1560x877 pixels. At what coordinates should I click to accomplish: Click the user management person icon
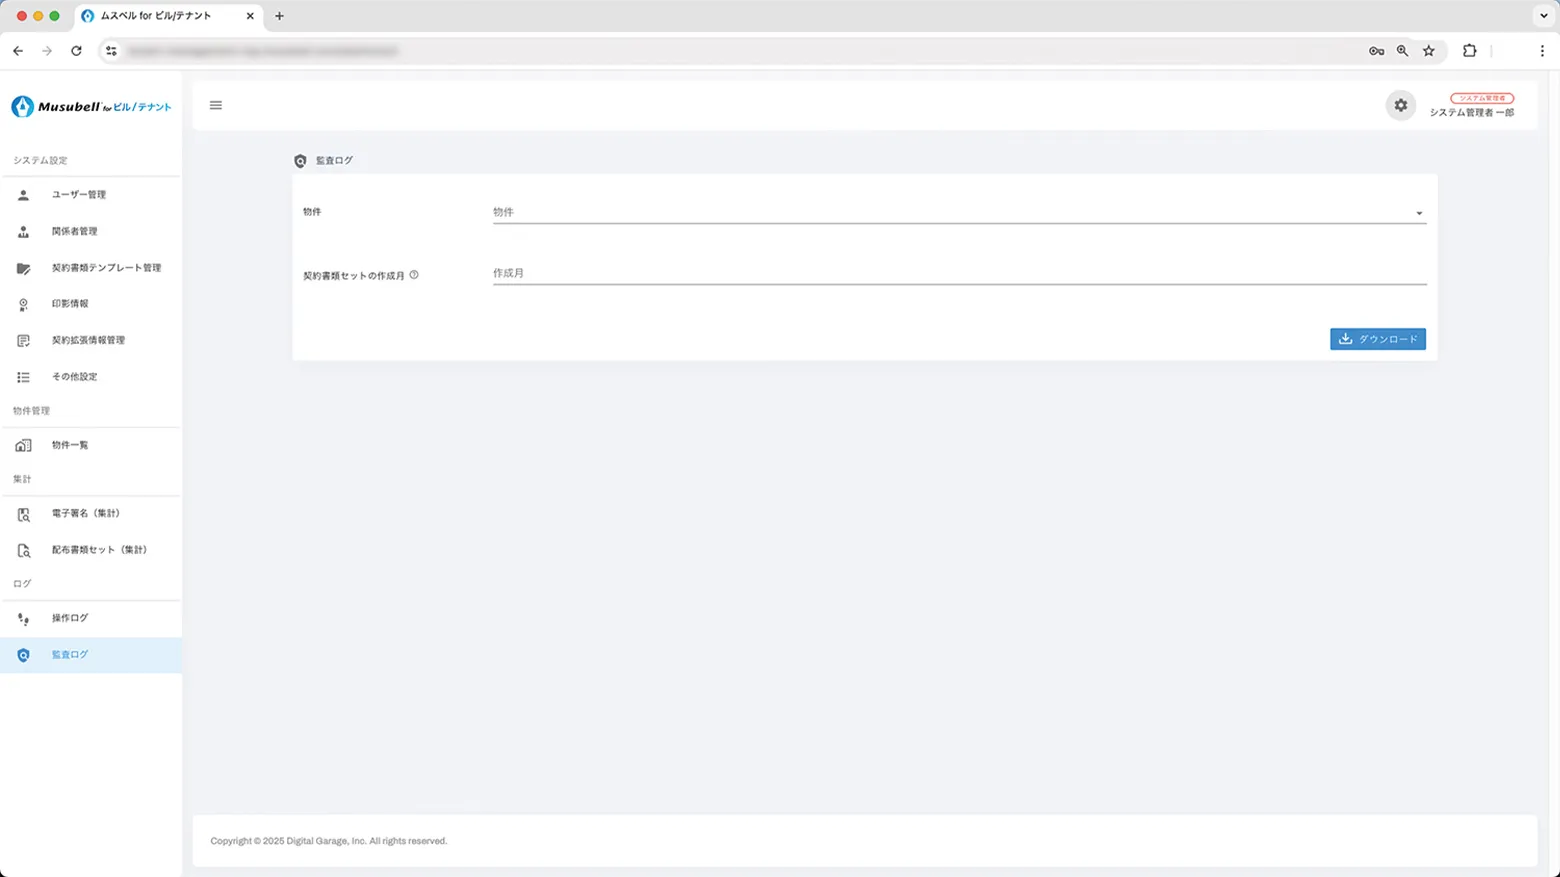23,195
